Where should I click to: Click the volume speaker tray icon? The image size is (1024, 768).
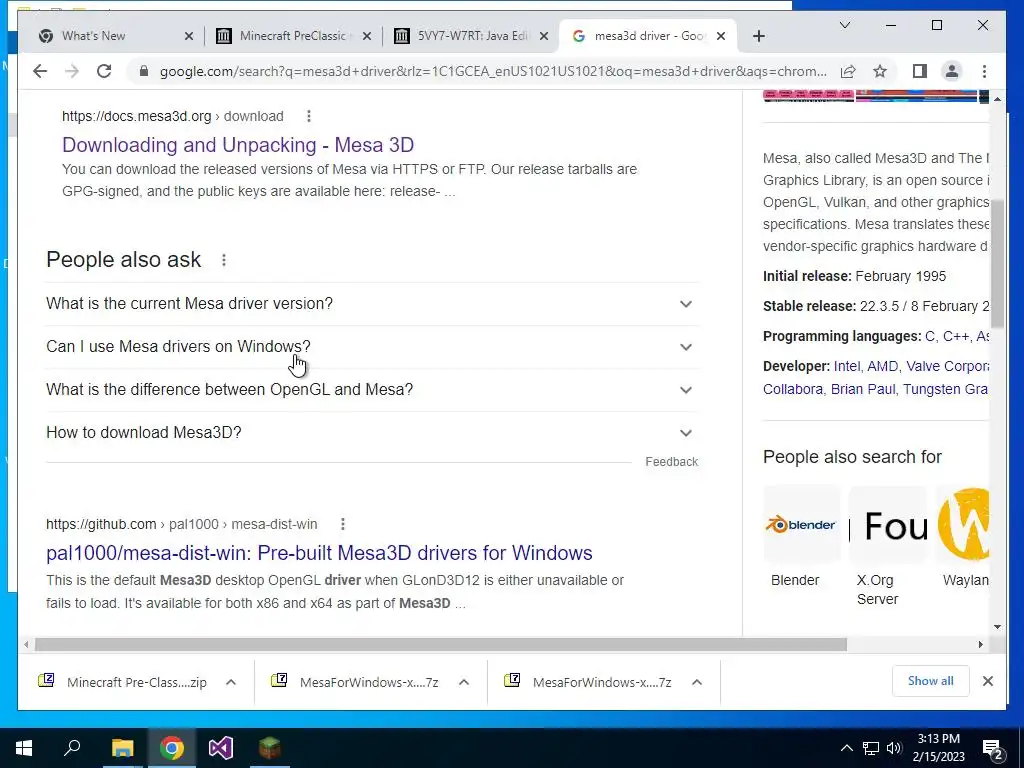click(894, 748)
